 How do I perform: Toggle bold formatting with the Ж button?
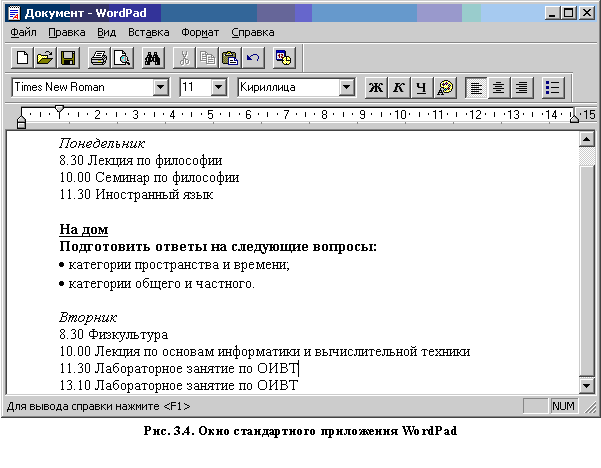[x=376, y=88]
